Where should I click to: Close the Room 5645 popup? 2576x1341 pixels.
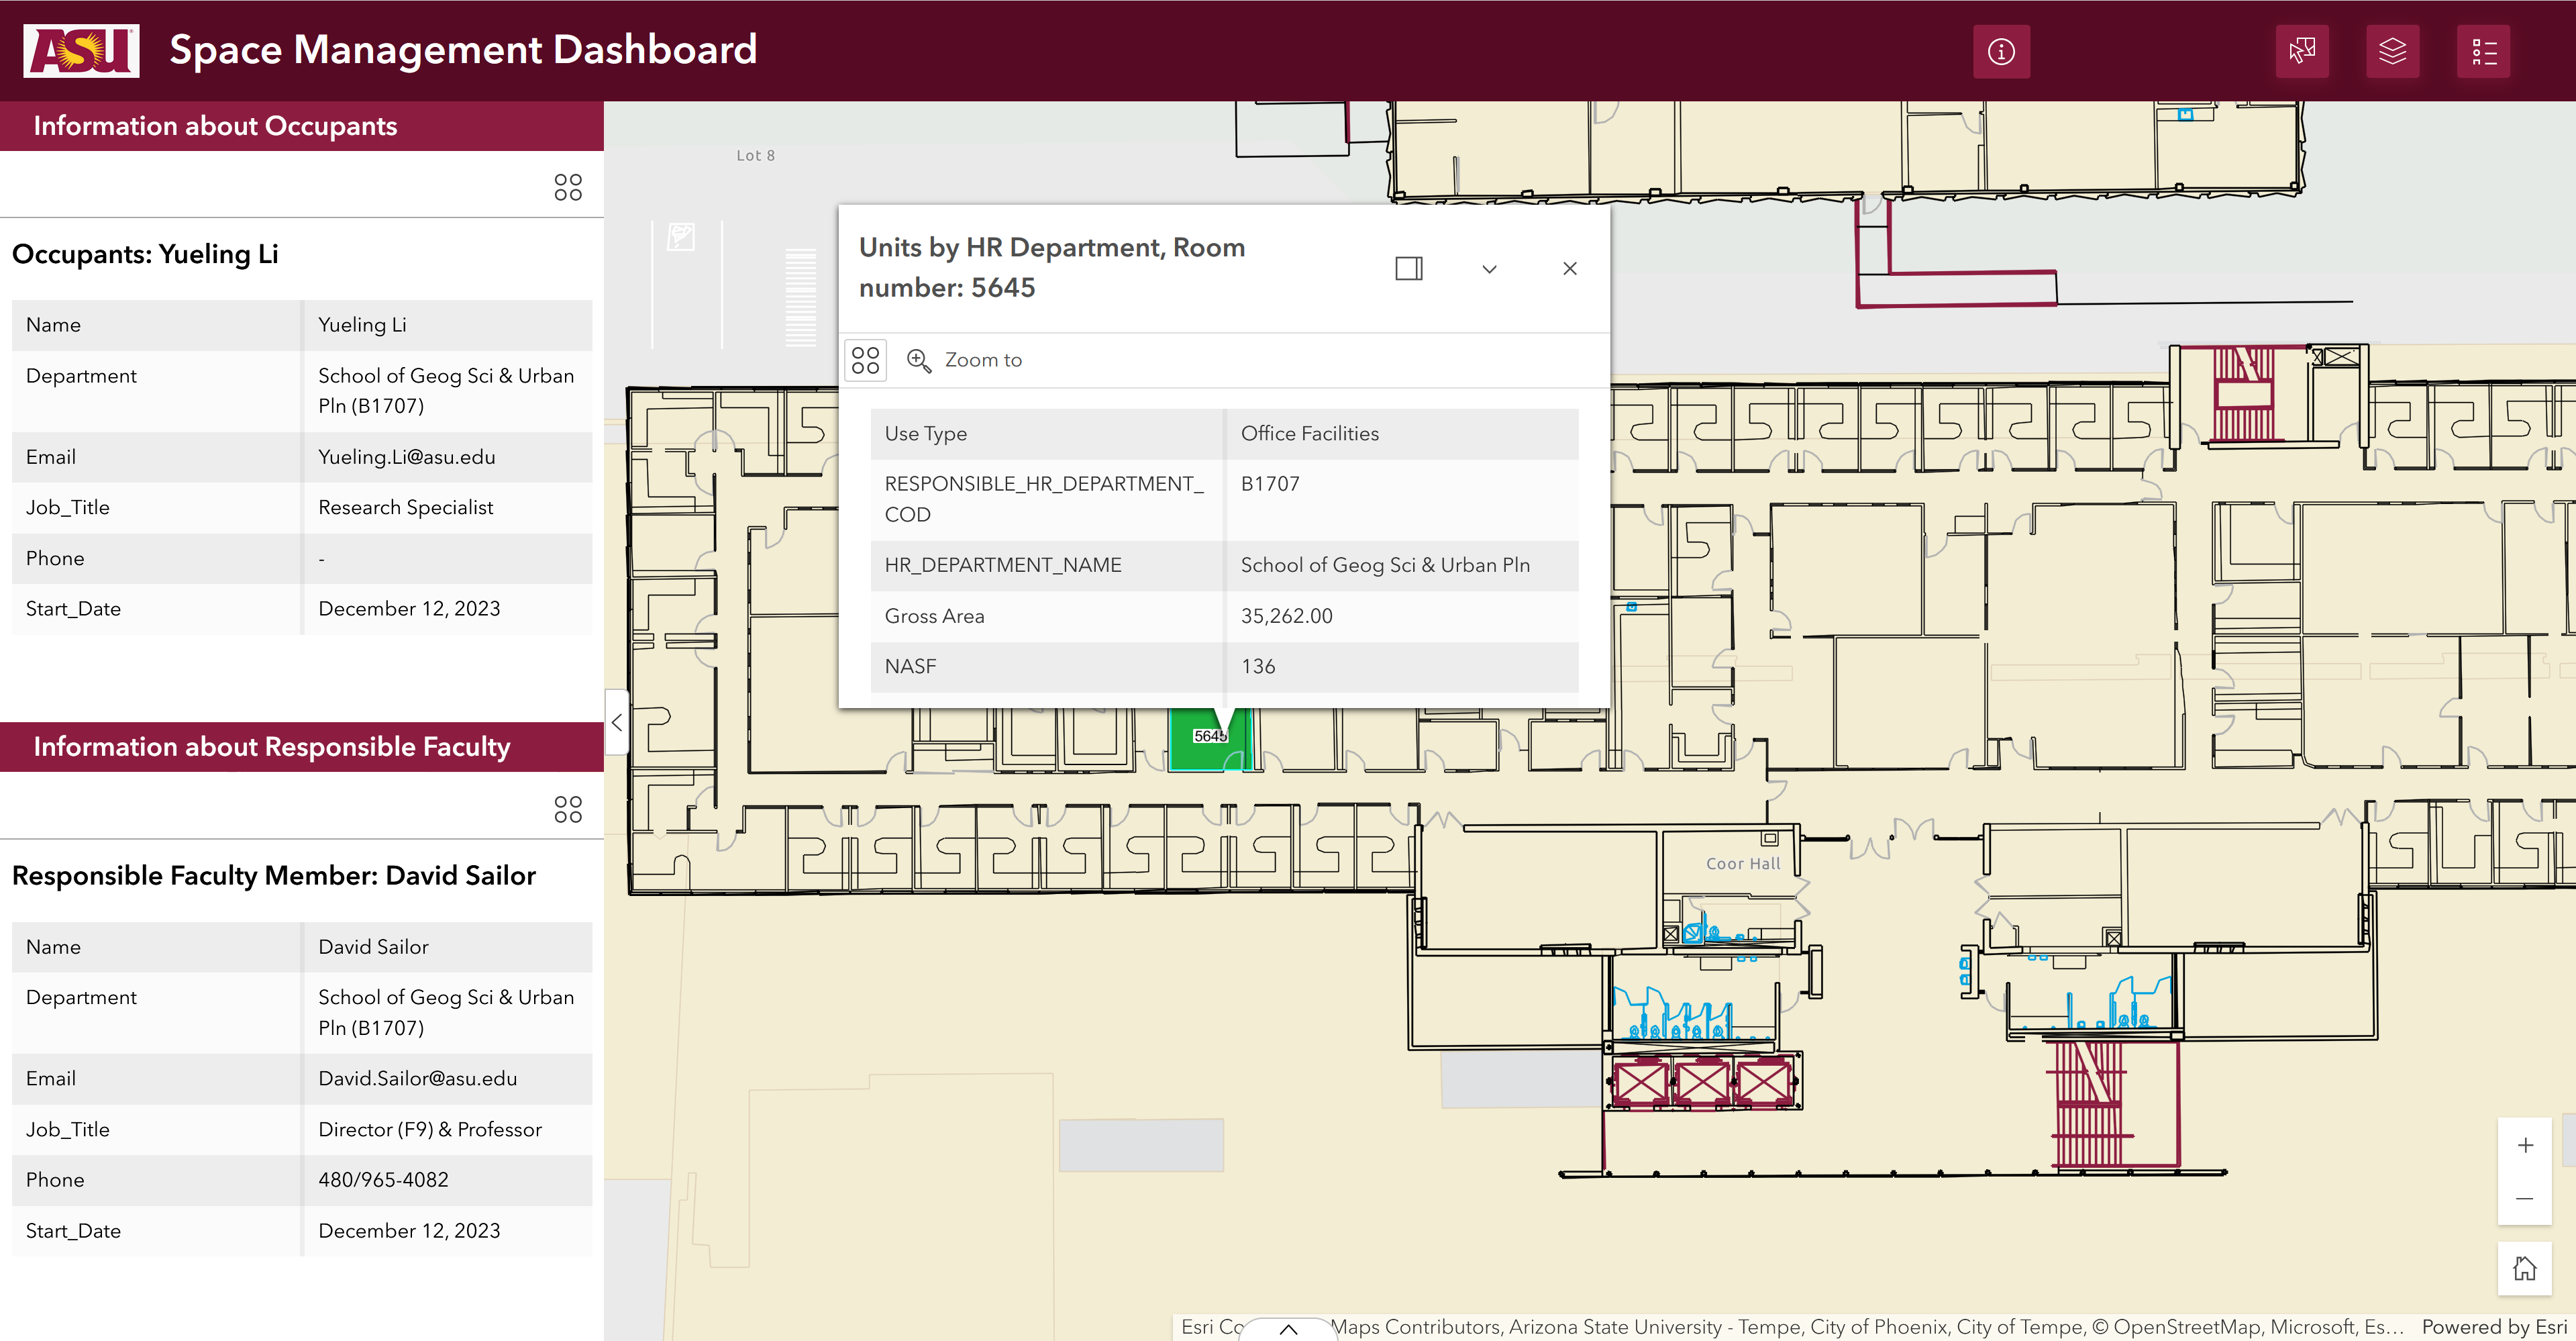pyautogui.click(x=1569, y=268)
